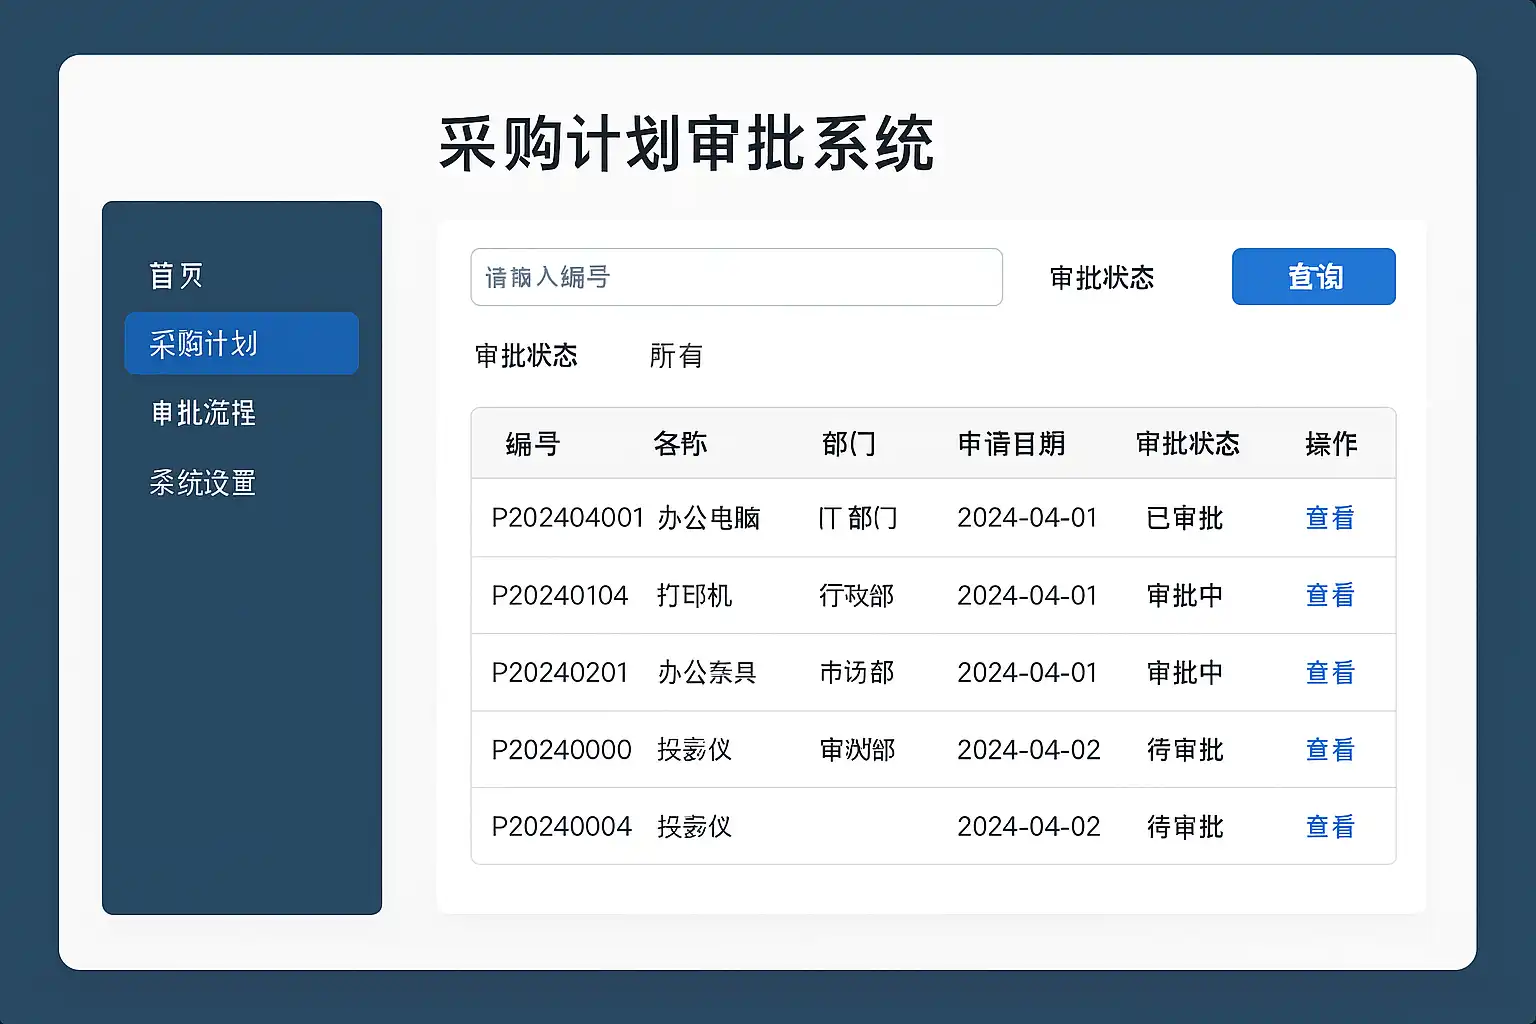Screen dimensions: 1536x1024
Task: Click the 编号 column header
Action: pyautogui.click(x=533, y=443)
